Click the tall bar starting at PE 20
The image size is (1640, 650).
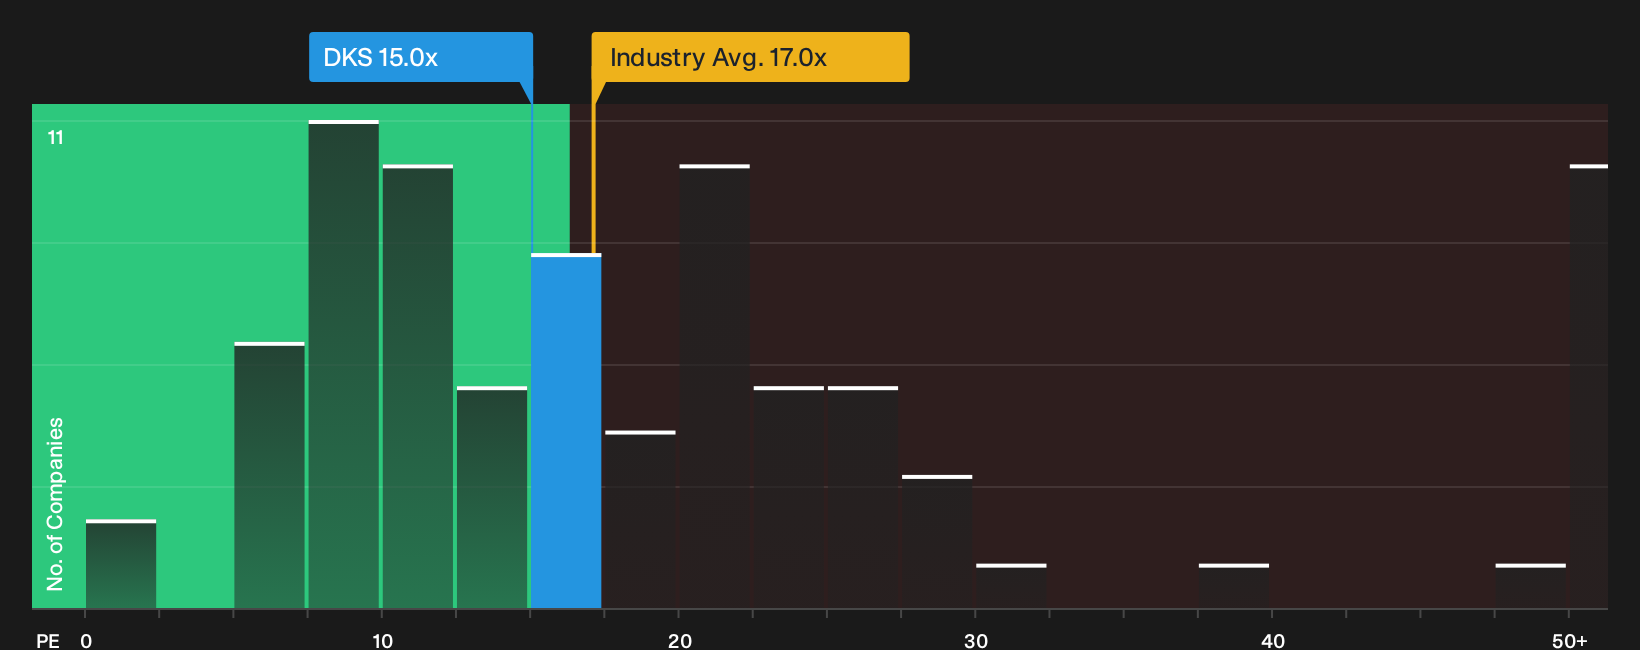tap(715, 386)
